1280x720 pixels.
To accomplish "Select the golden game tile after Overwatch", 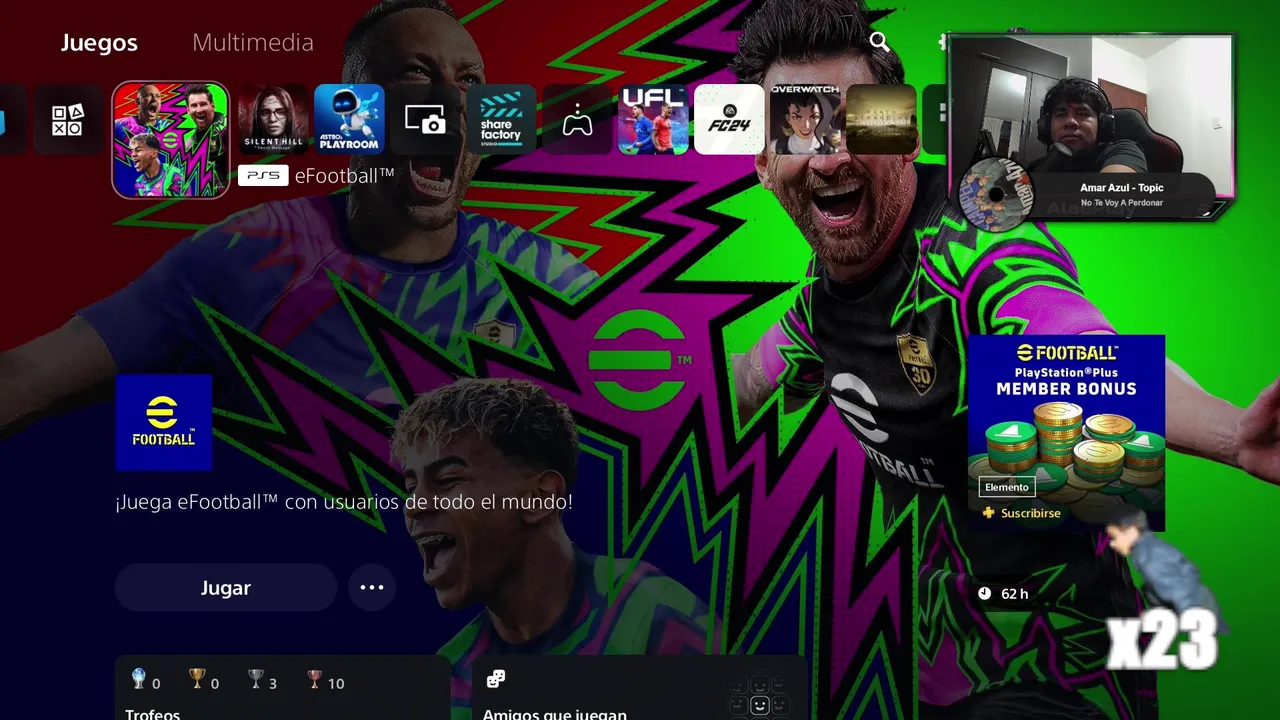I will coord(881,120).
